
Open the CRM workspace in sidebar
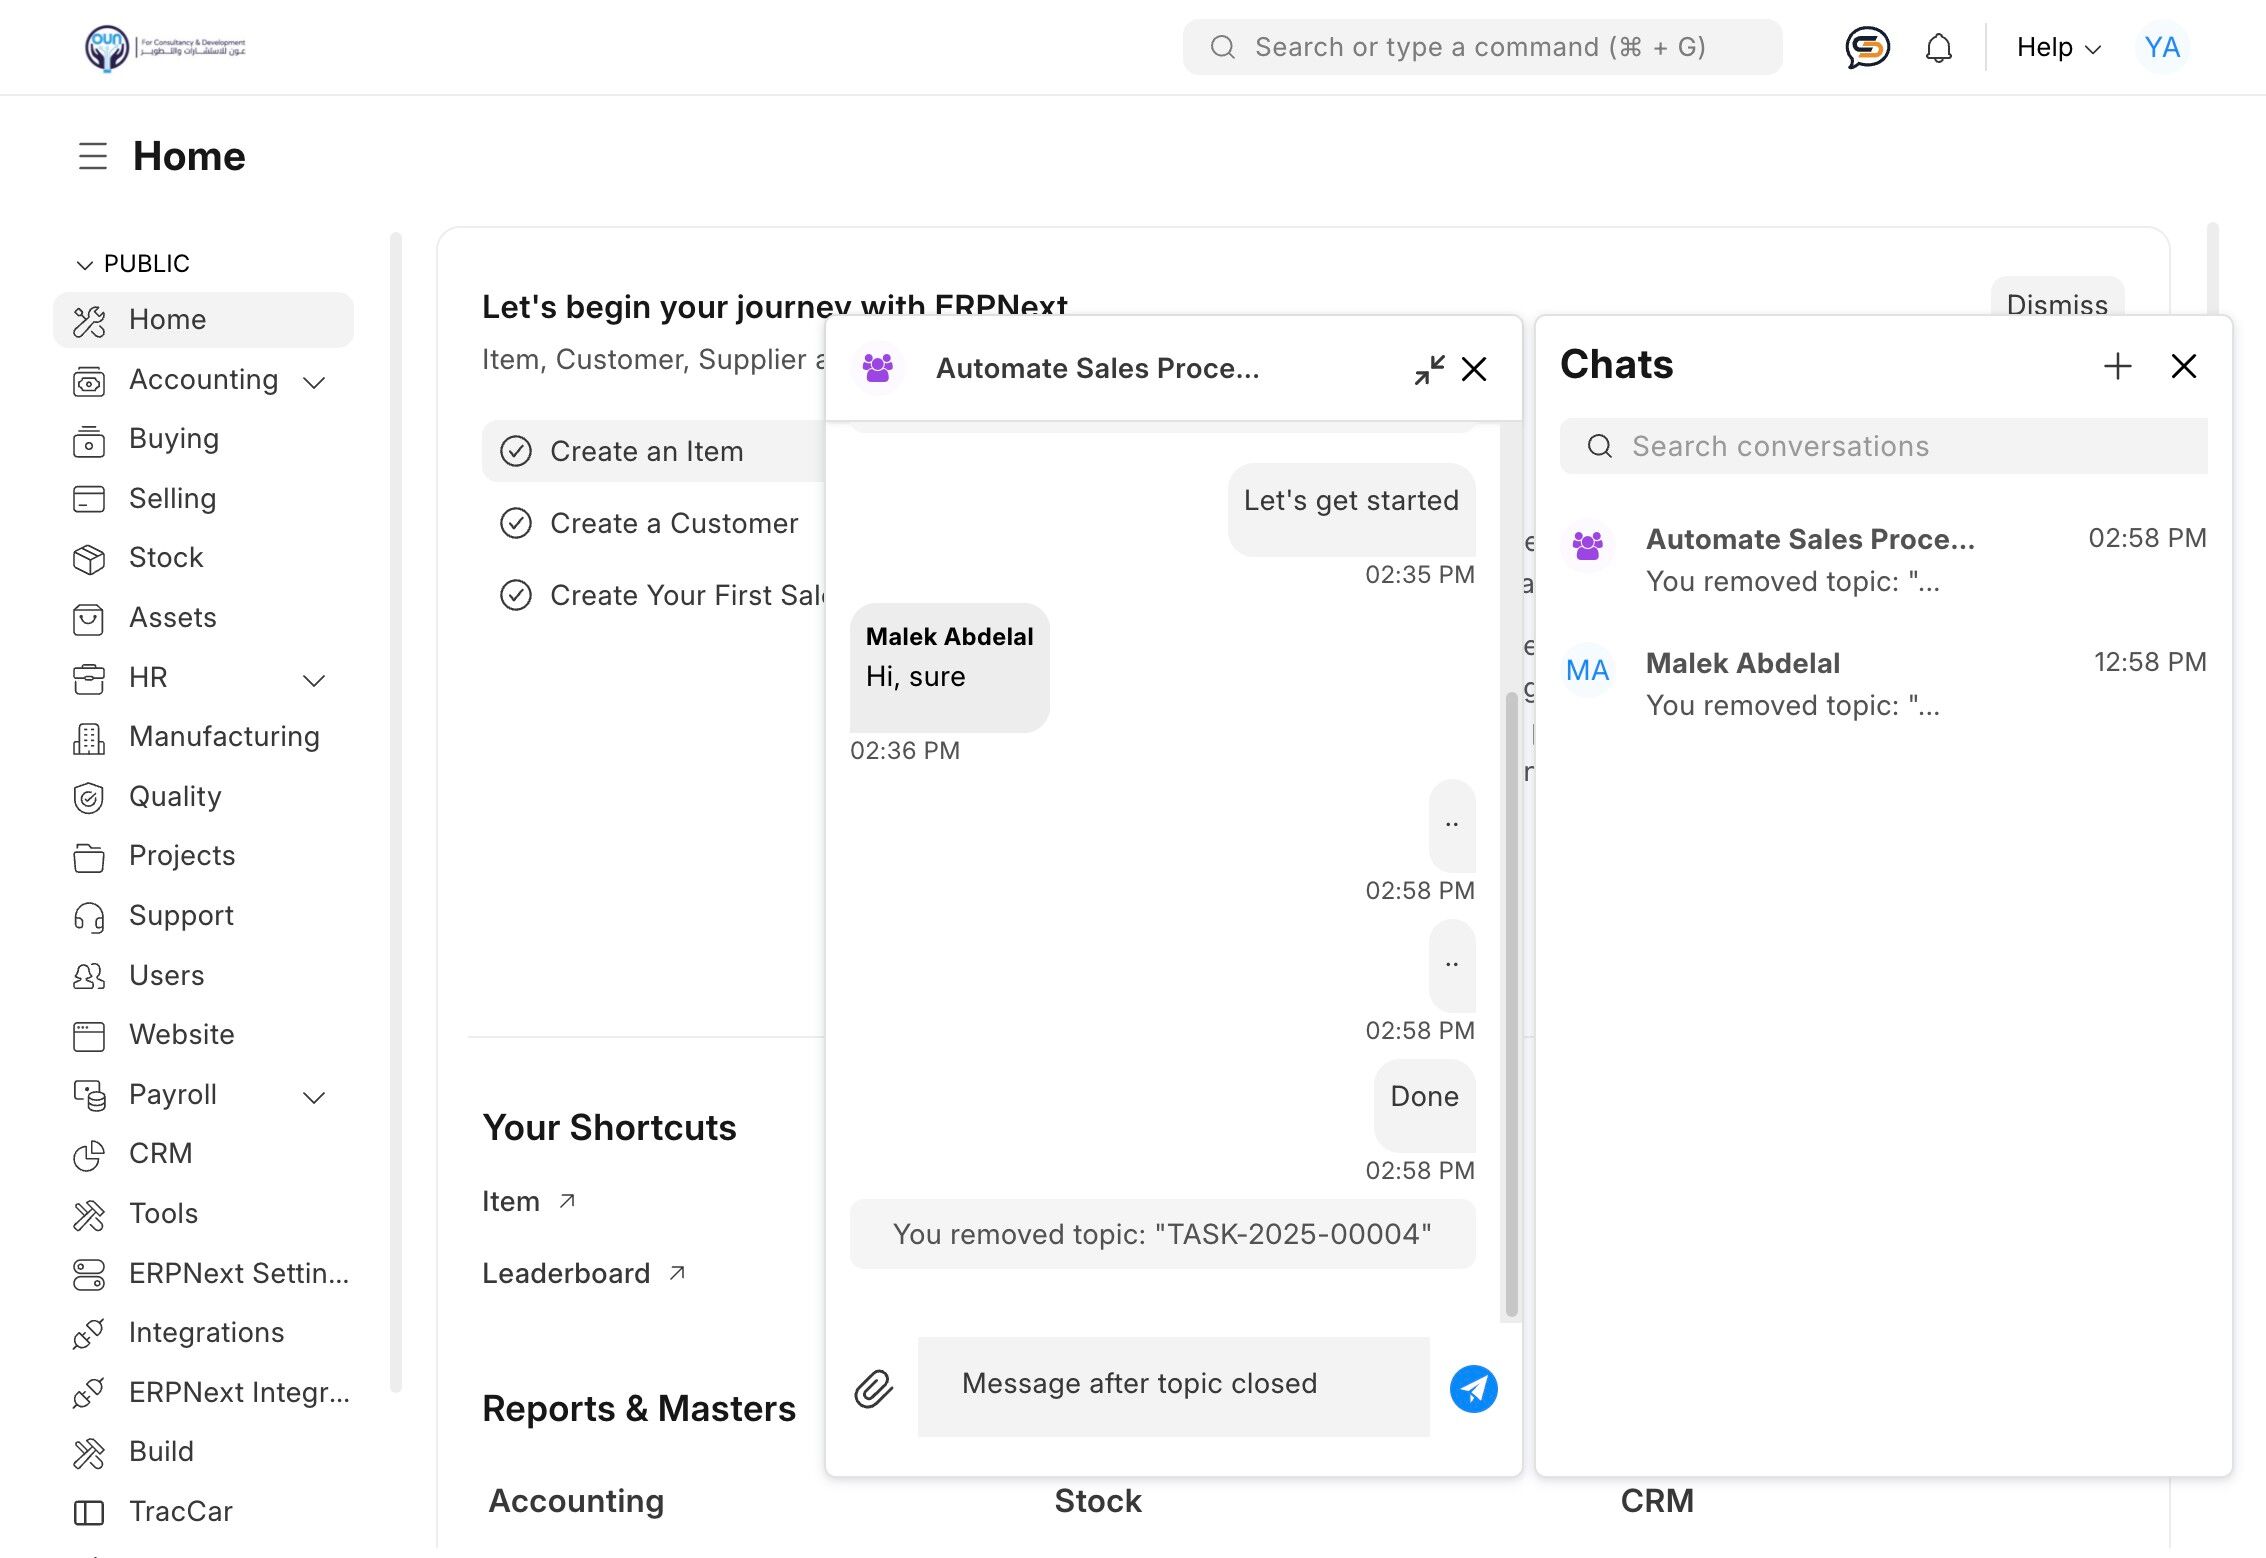[160, 1153]
